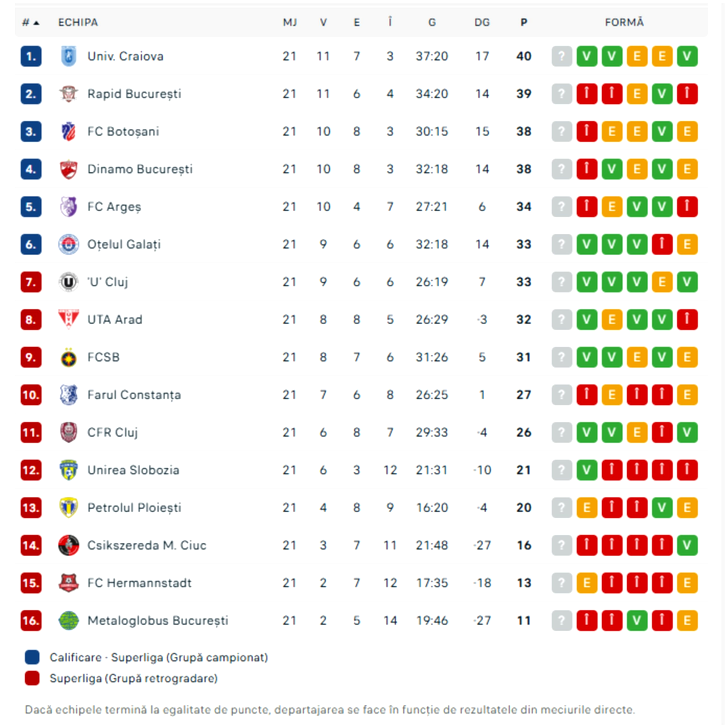The width and height of the screenshot is (728, 728).
Task: Open the Oțelul Galați team link
Action: pos(124,244)
